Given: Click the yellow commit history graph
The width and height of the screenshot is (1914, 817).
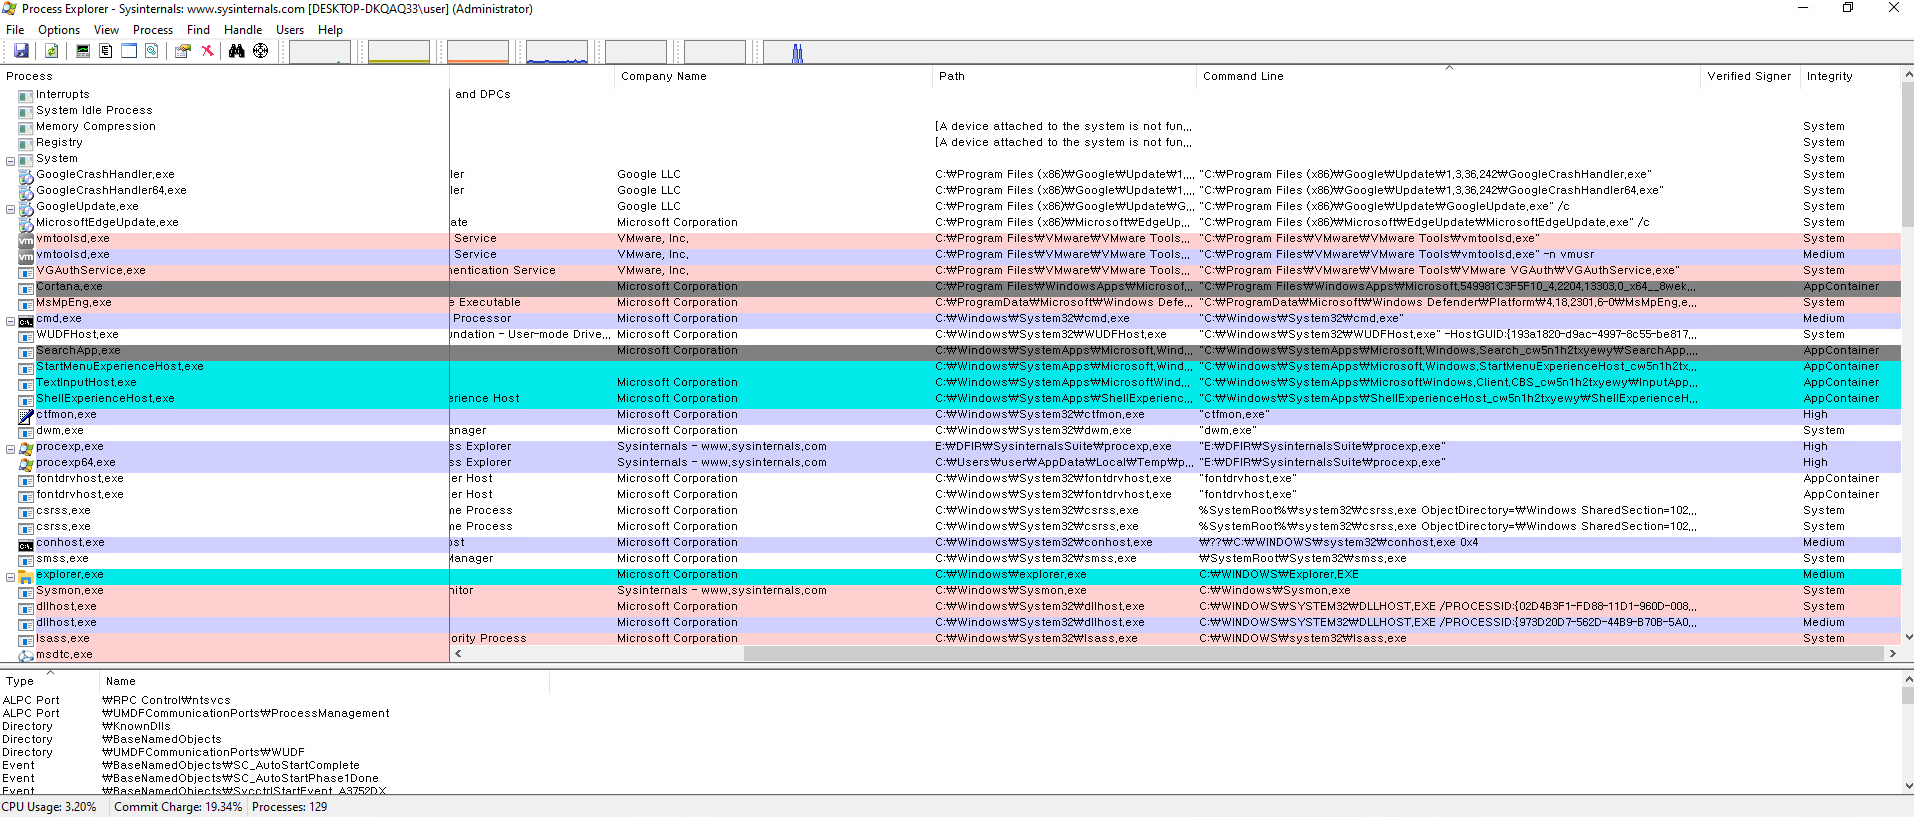Looking at the screenshot, I should click(399, 52).
